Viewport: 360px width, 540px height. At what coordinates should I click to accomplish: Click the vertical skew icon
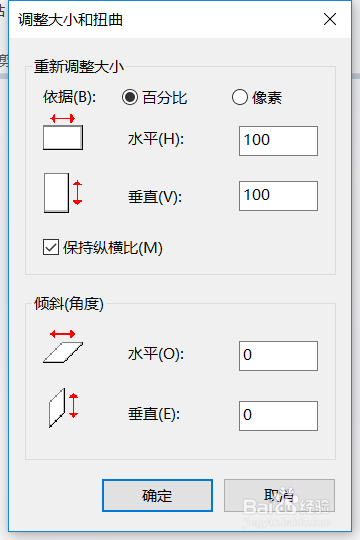[63, 408]
